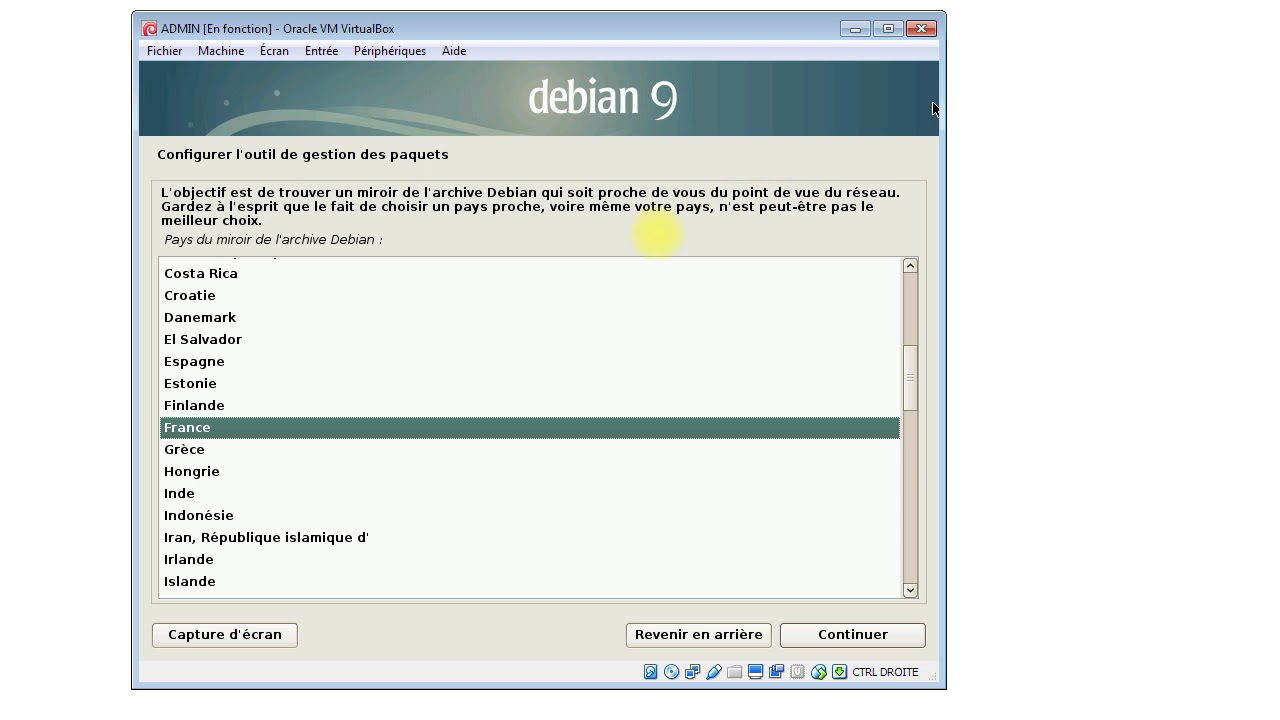Minimize the VirtualBox window
Viewport: 1280px width, 720px height.
(855, 29)
